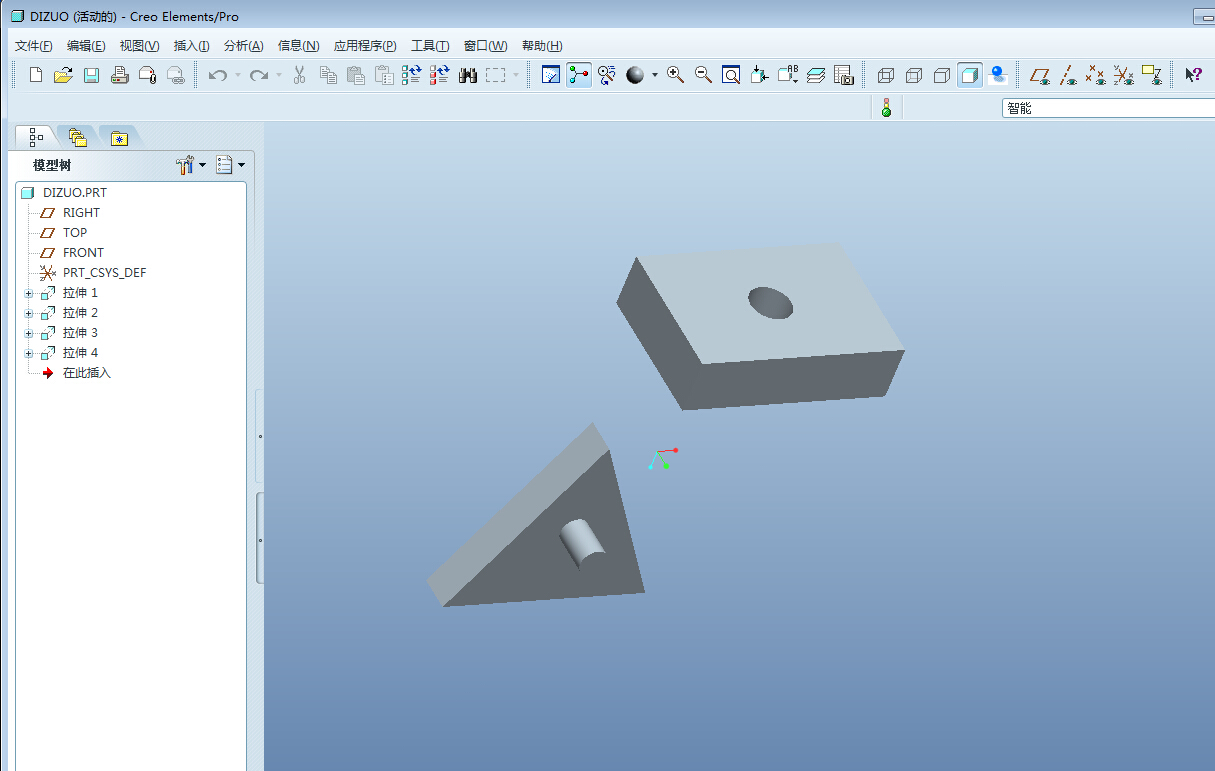The image size is (1215, 771).
Task: Click the selection box tool icon
Action: [495, 75]
